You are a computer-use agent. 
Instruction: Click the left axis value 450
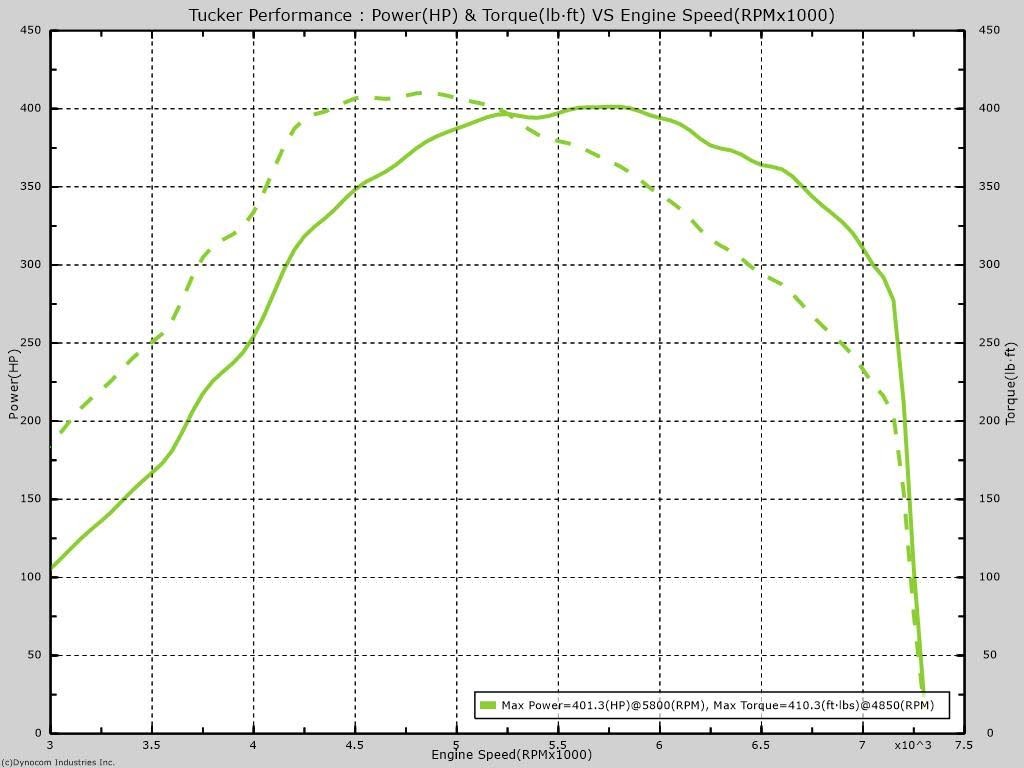pyautogui.click(x=30, y=30)
